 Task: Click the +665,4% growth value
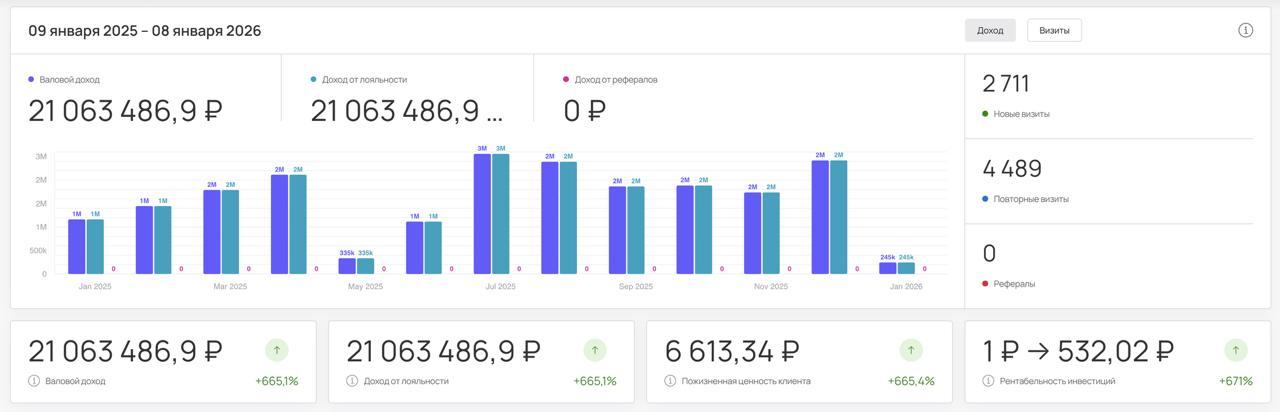pyautogui.click(x=911, y=381)
